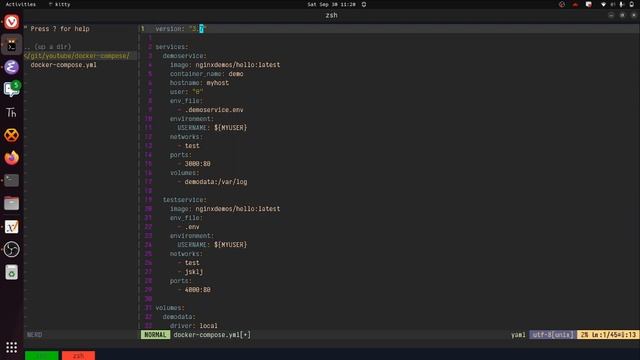Close the zsh terminal window
This screenshot has width=640, height=360.
(x=633, y=15)
